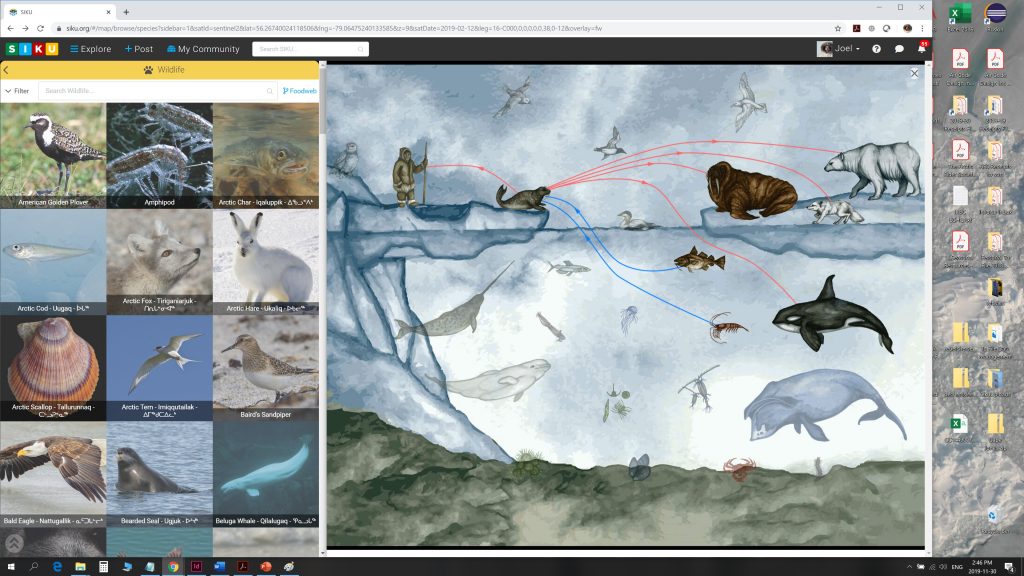Click the scroll-to-top double chevron button
This screenshot has height=576, width=1024.
(14, 543)
